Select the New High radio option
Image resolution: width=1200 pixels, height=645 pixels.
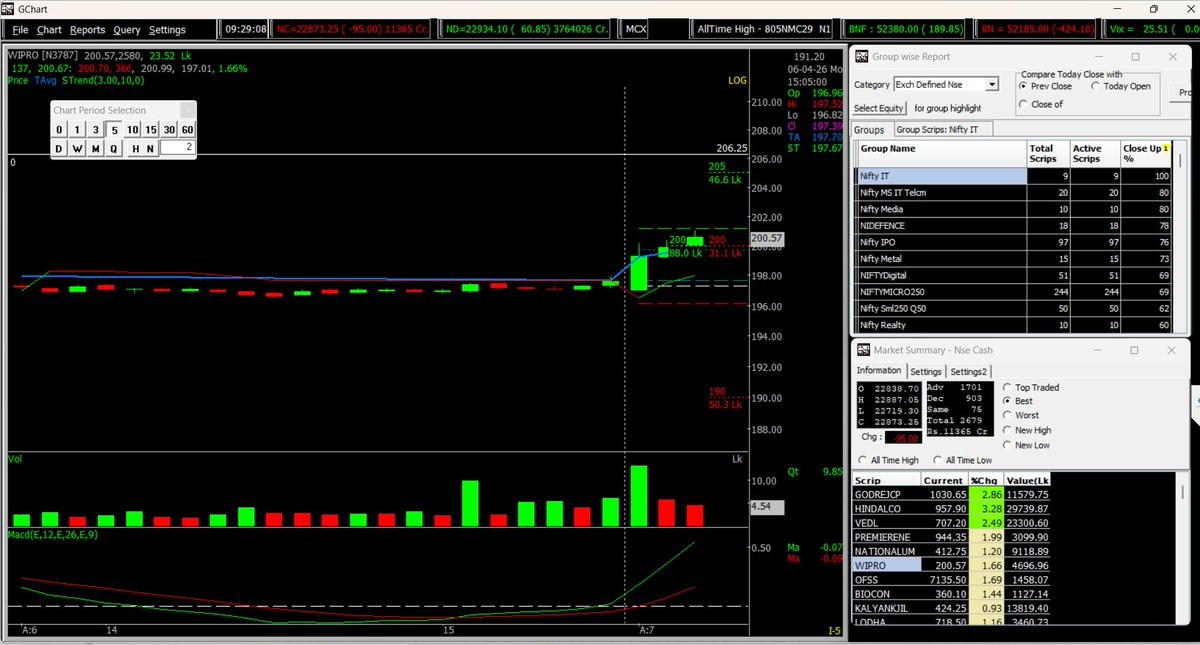[x=1026, y=430]
